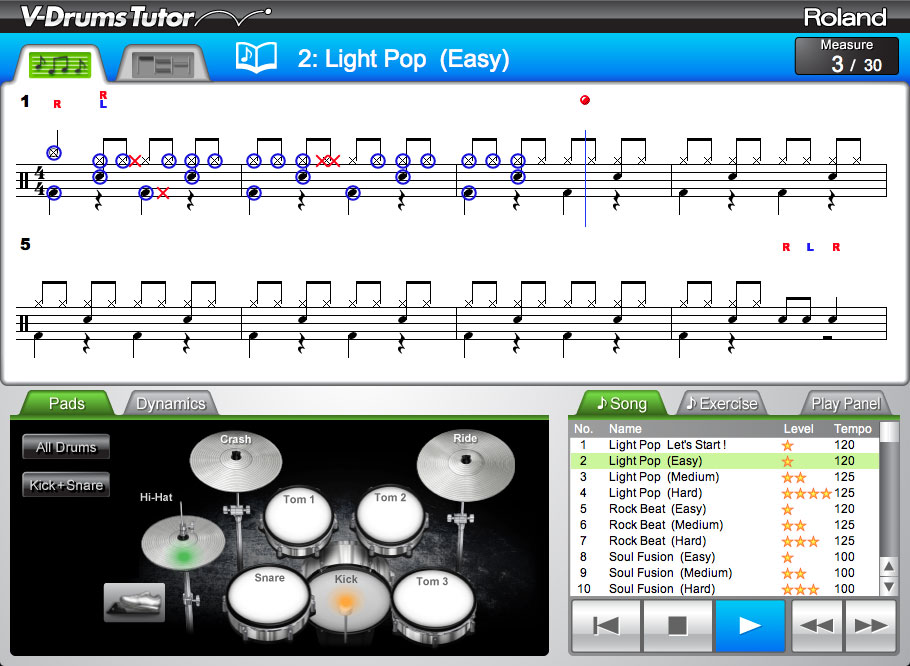Click the rewind button

[817, 626]
